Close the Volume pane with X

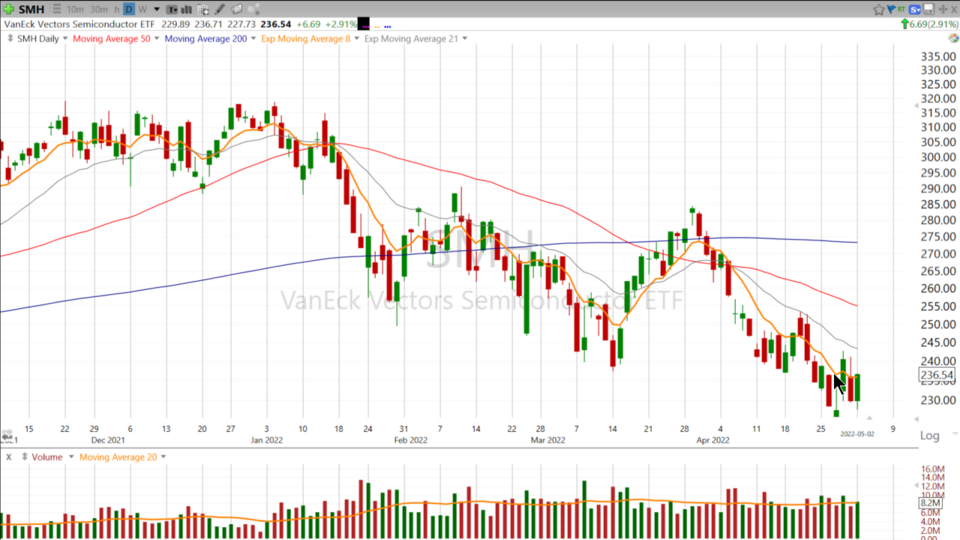click(8, 457)
